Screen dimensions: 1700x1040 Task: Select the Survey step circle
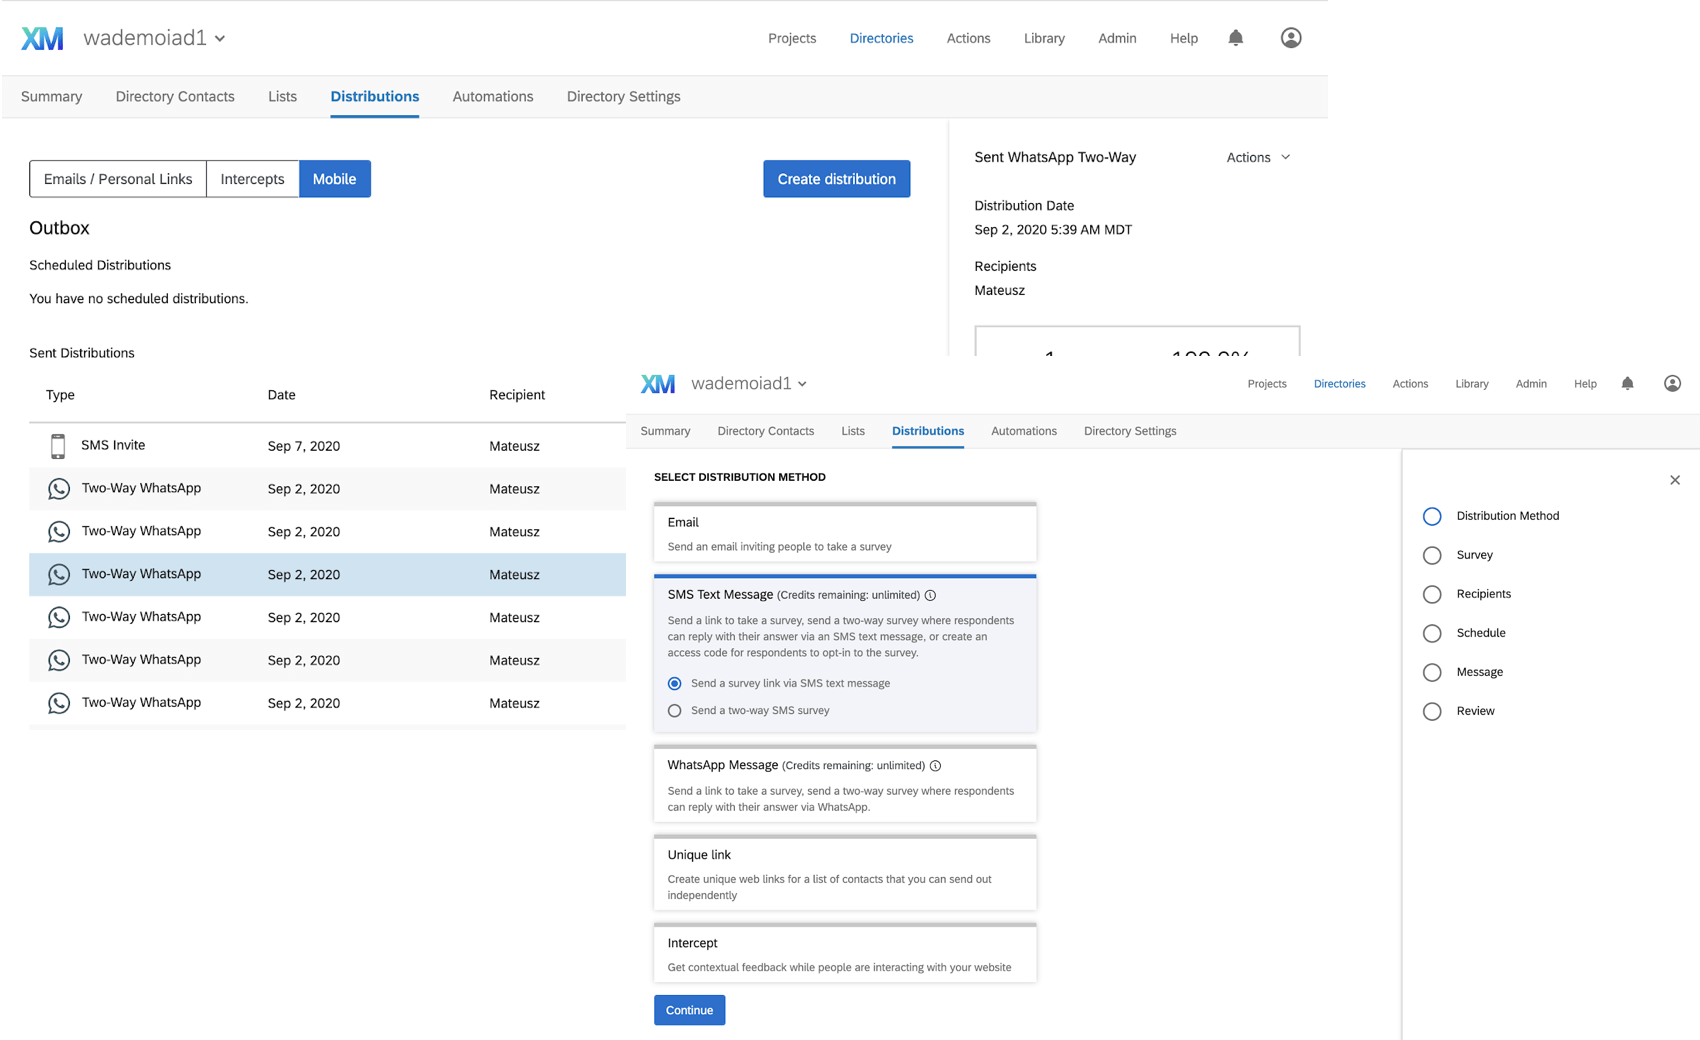(1432, 555)
